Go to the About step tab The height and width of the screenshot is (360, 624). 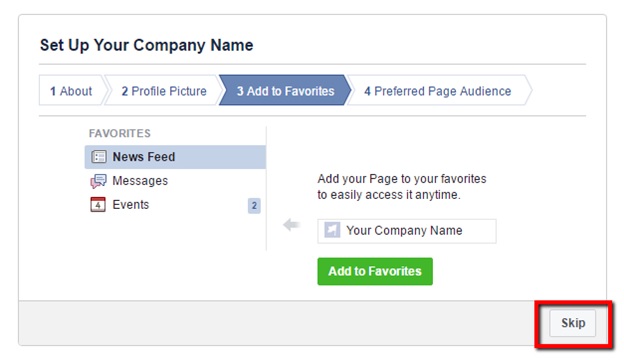[72, 91]
